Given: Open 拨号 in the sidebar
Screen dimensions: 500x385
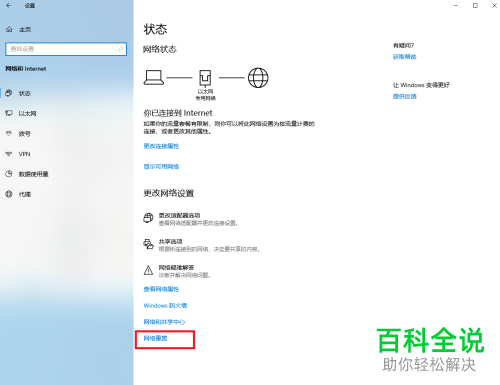Looking at the screenshot, I should [x=25, y=134].
